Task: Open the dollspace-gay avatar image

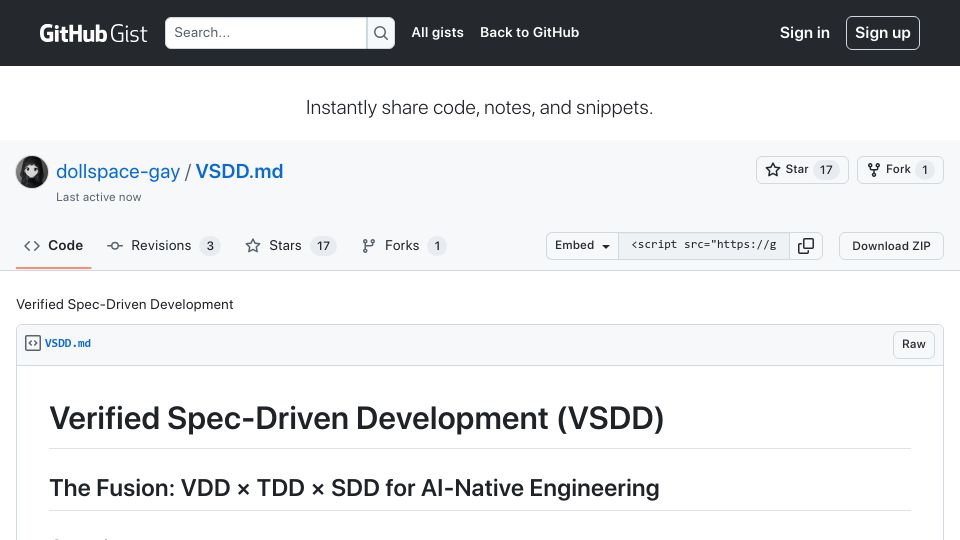Action: (32, 172)
